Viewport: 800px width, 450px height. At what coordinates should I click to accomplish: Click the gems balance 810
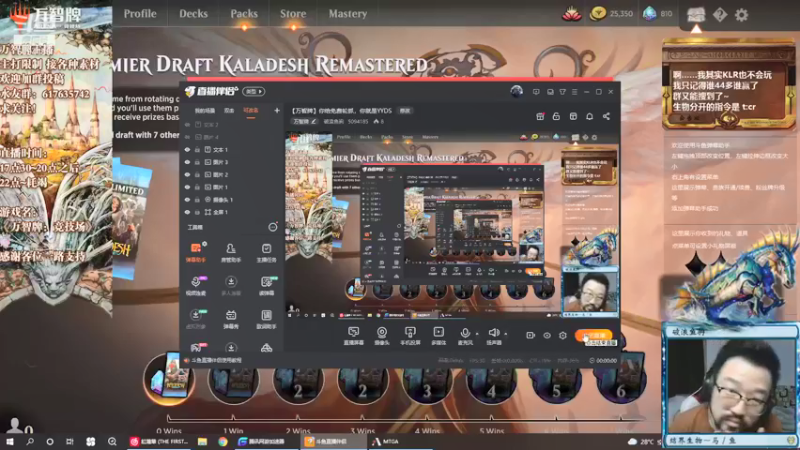[658, 14]
